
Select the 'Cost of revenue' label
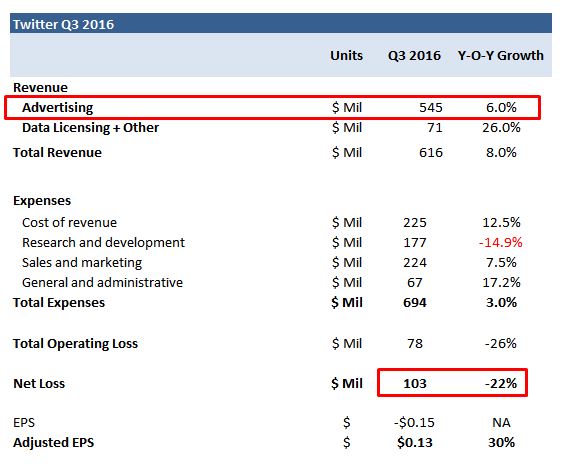(69, 222)
